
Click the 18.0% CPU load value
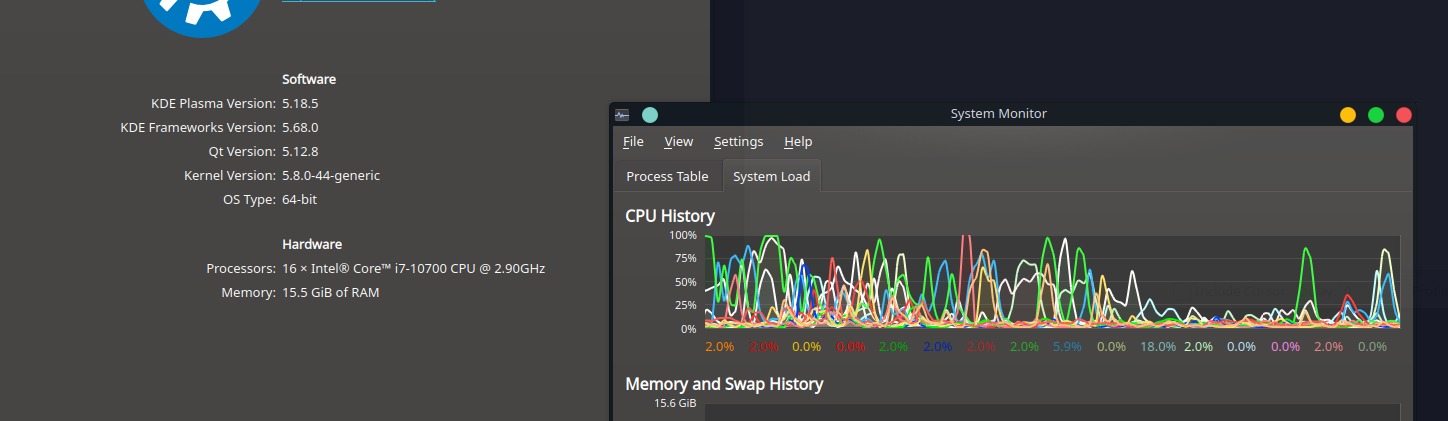[x=1158, y=347]
